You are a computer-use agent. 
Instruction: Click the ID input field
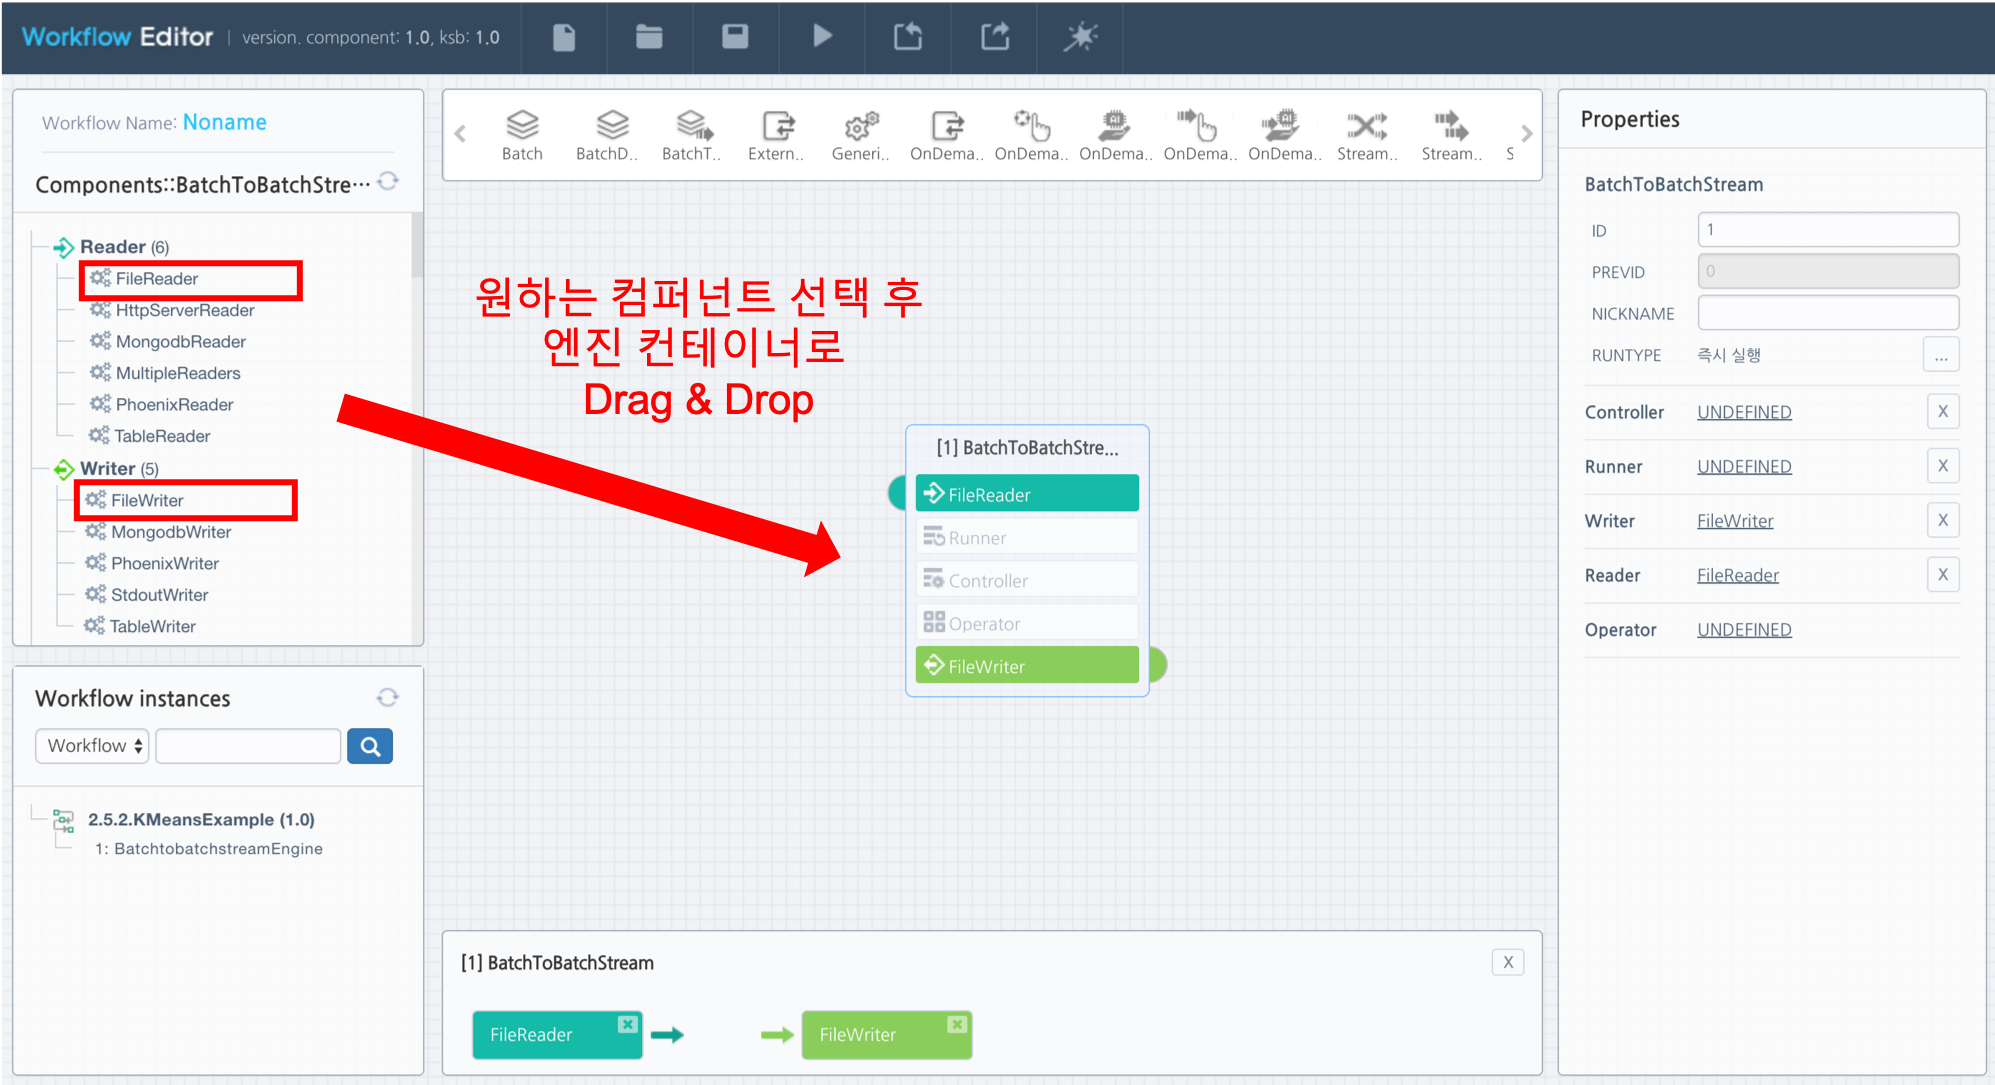pos(1828,230)
